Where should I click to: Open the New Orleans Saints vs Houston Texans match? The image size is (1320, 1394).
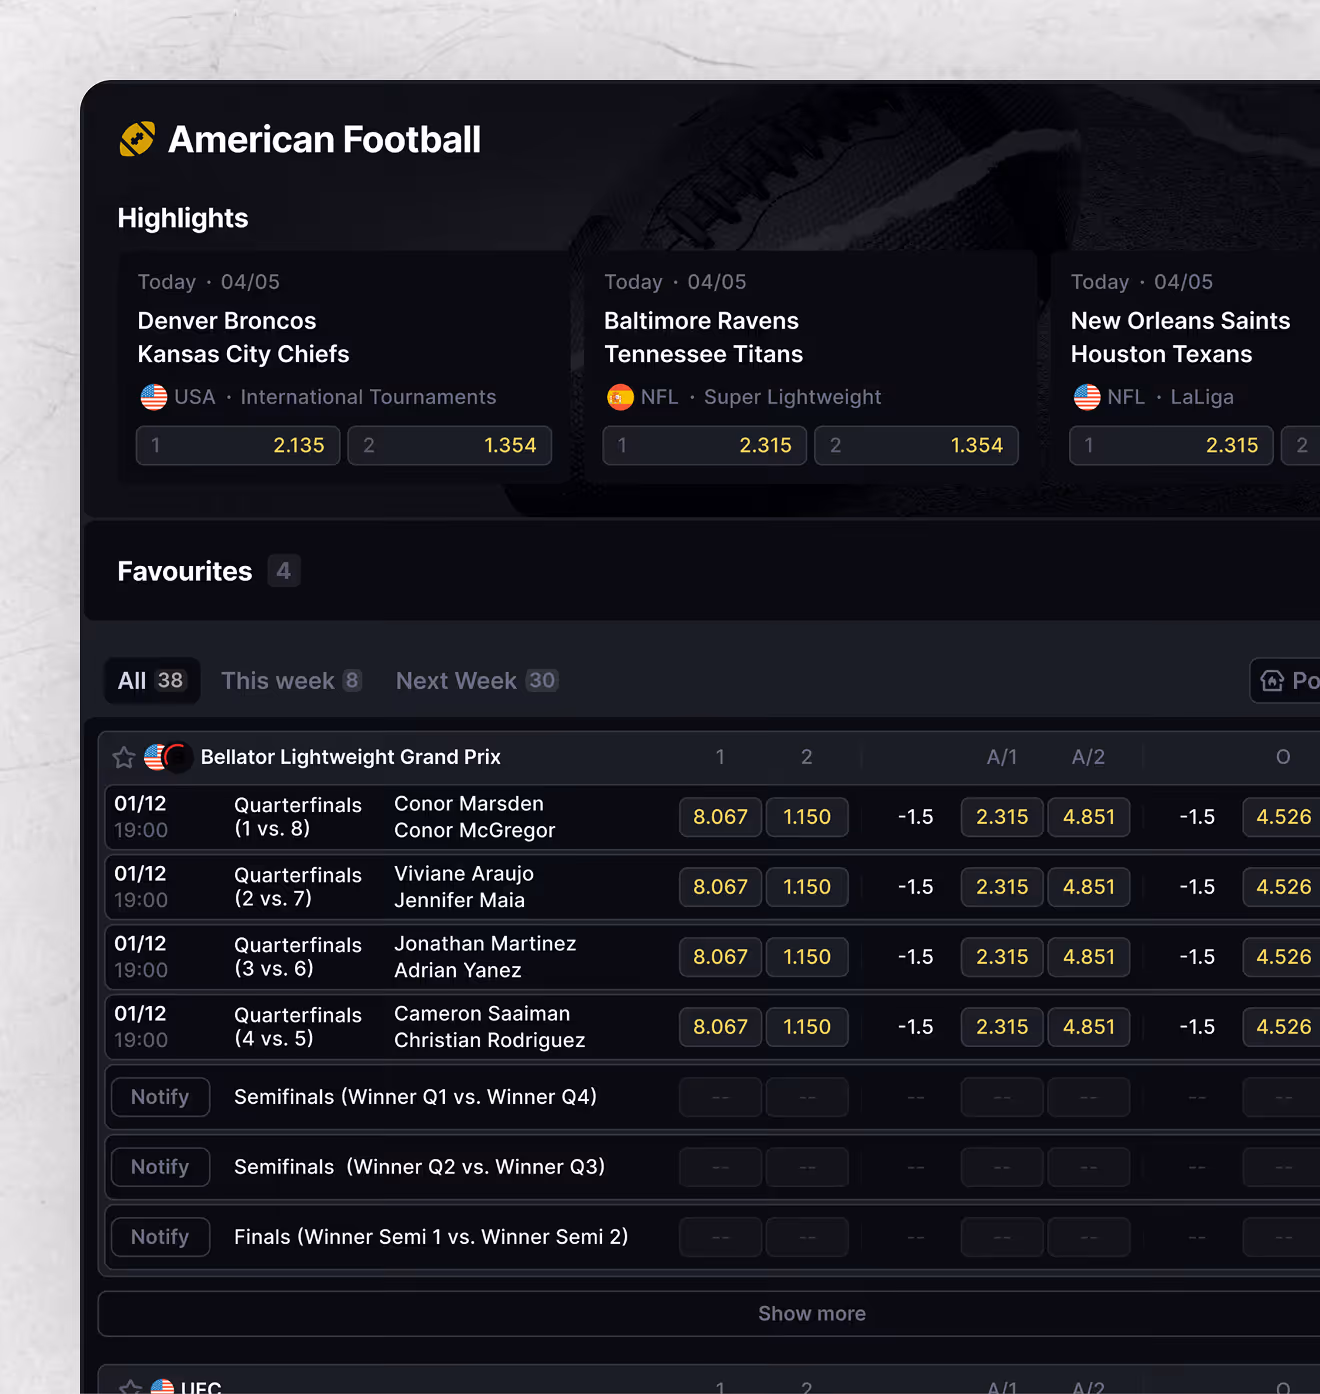(1180, 337)
